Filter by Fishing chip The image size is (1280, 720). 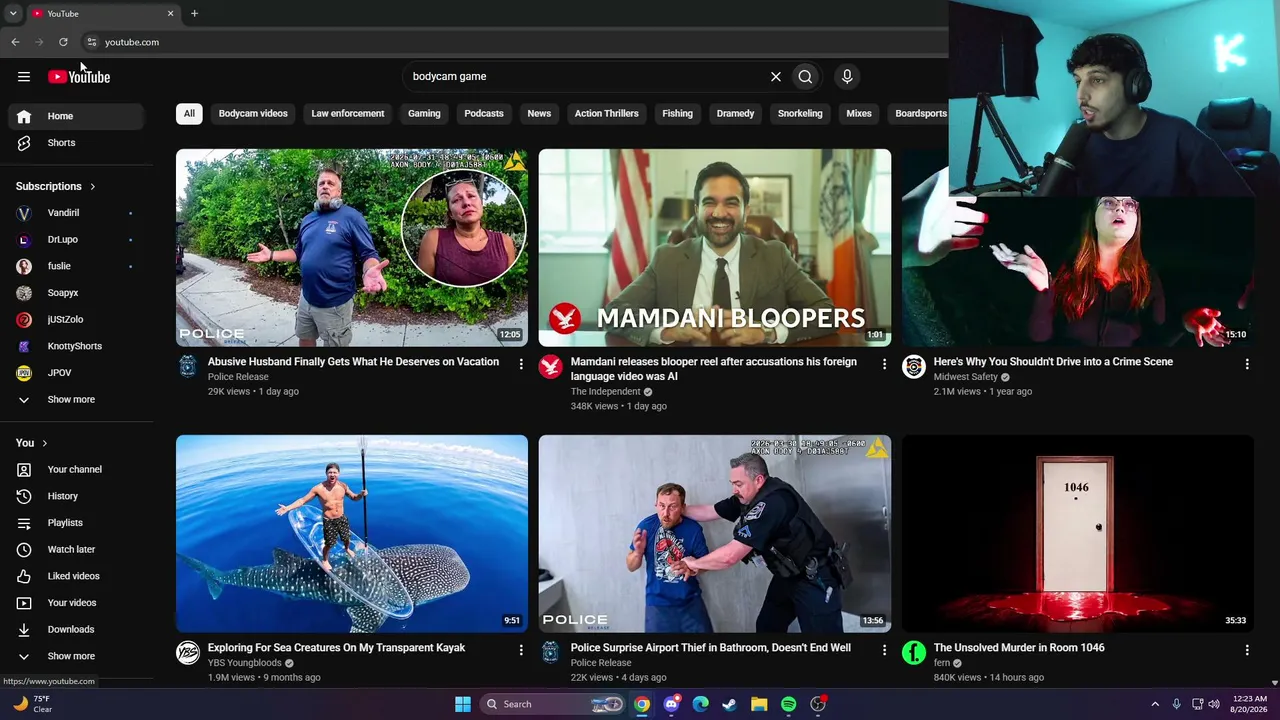click(677, 114)
